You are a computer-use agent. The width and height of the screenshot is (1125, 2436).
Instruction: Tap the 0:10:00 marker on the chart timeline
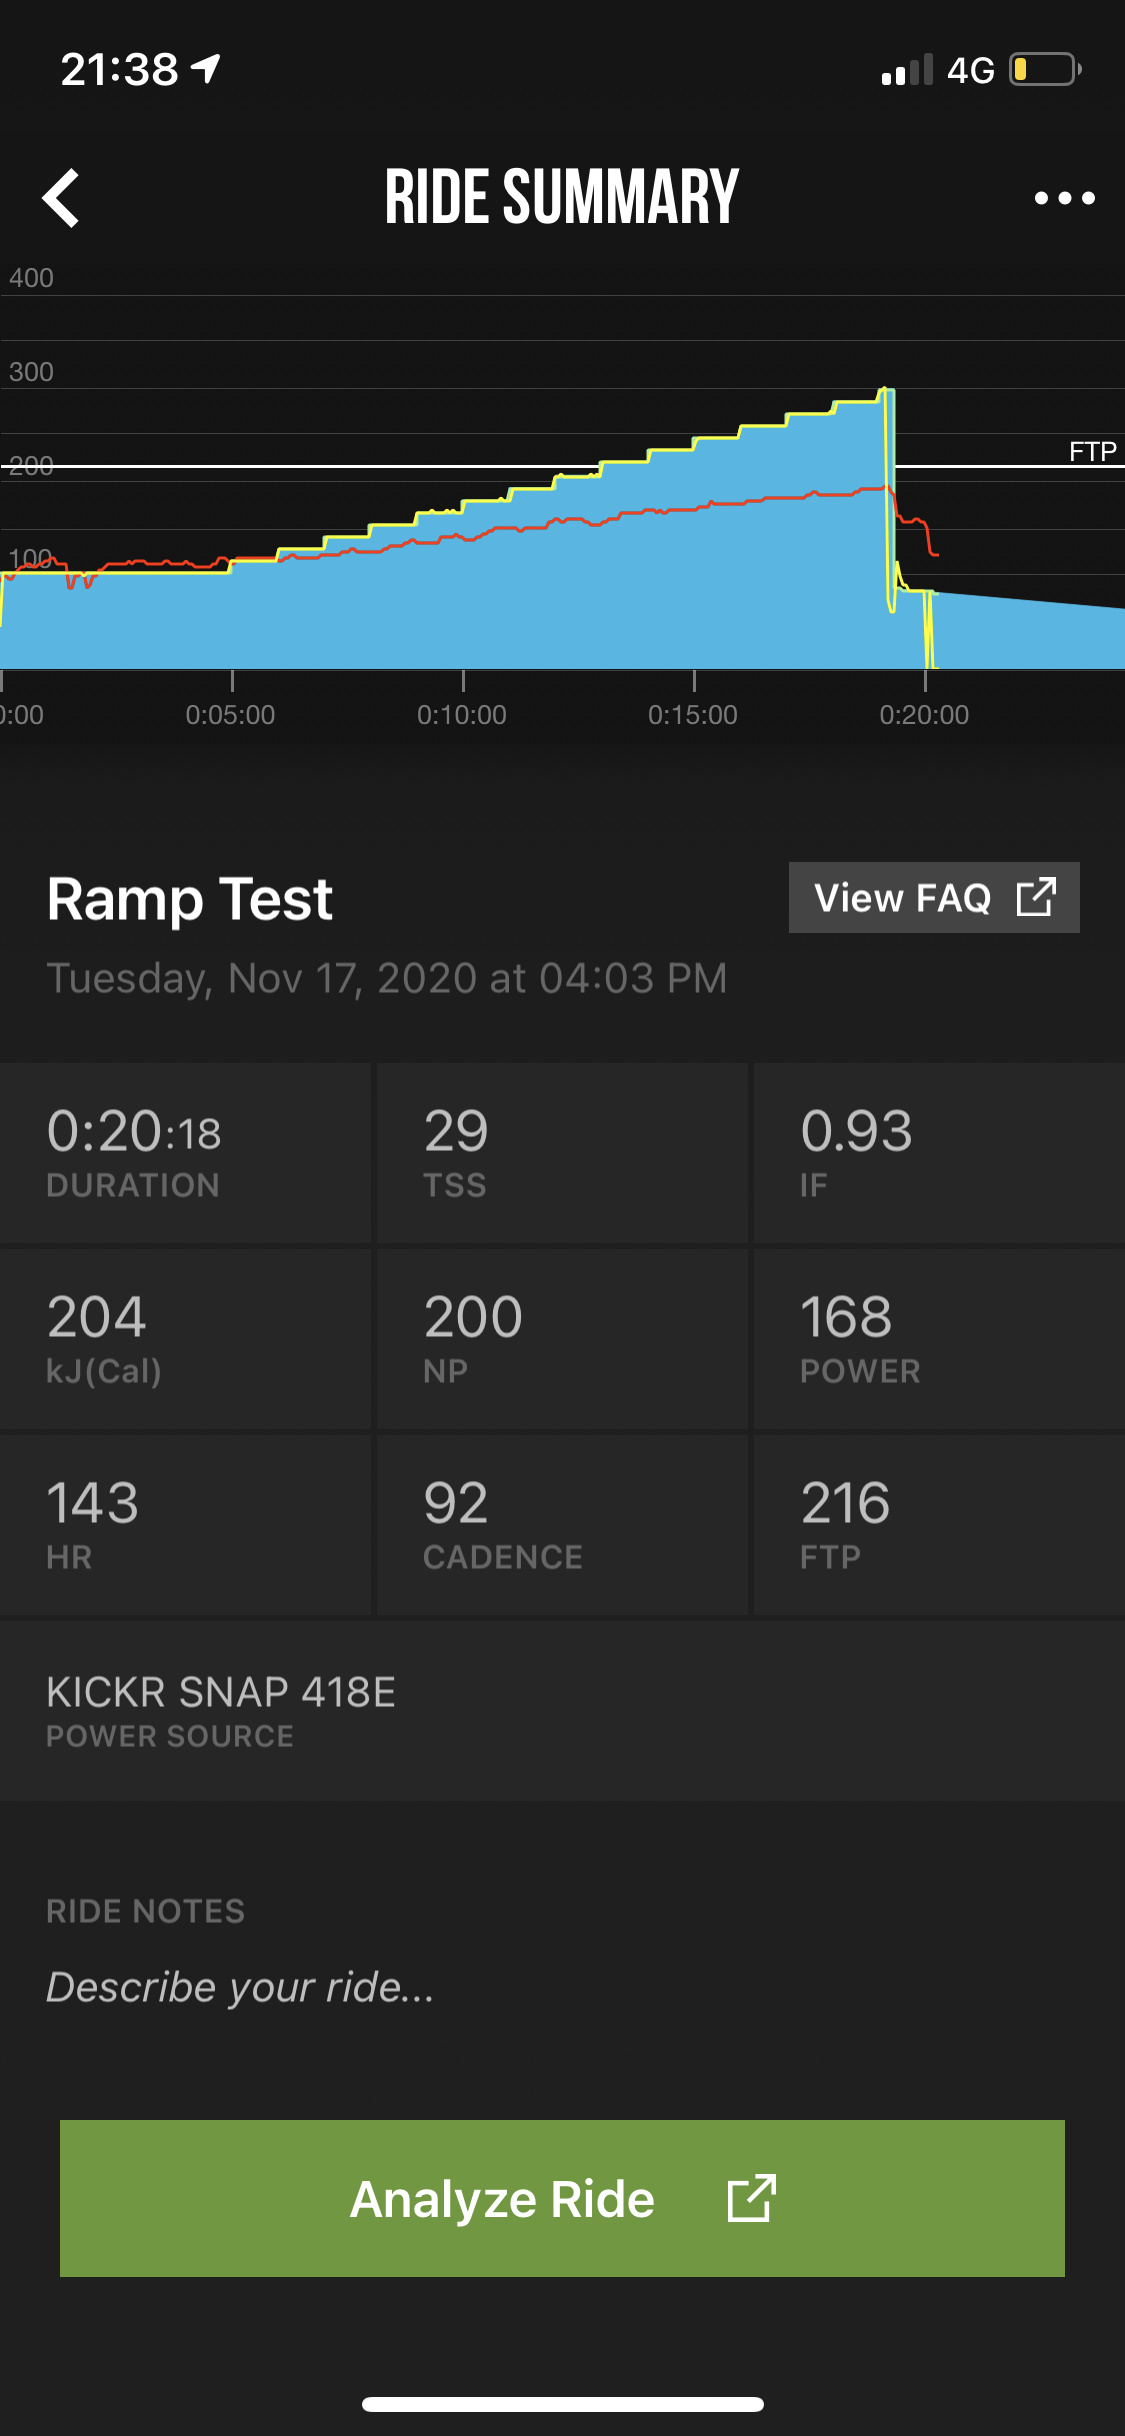462,714
